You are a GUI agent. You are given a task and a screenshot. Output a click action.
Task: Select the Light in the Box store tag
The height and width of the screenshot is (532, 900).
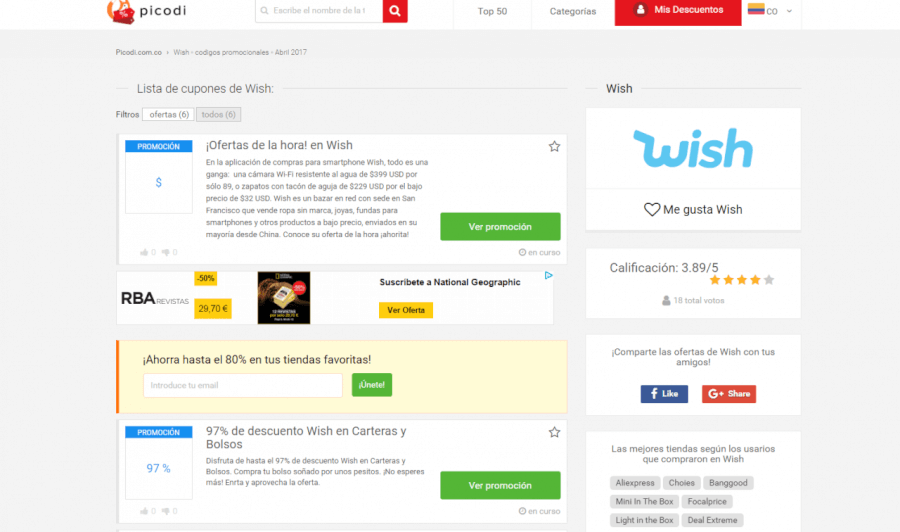(644, 520)
